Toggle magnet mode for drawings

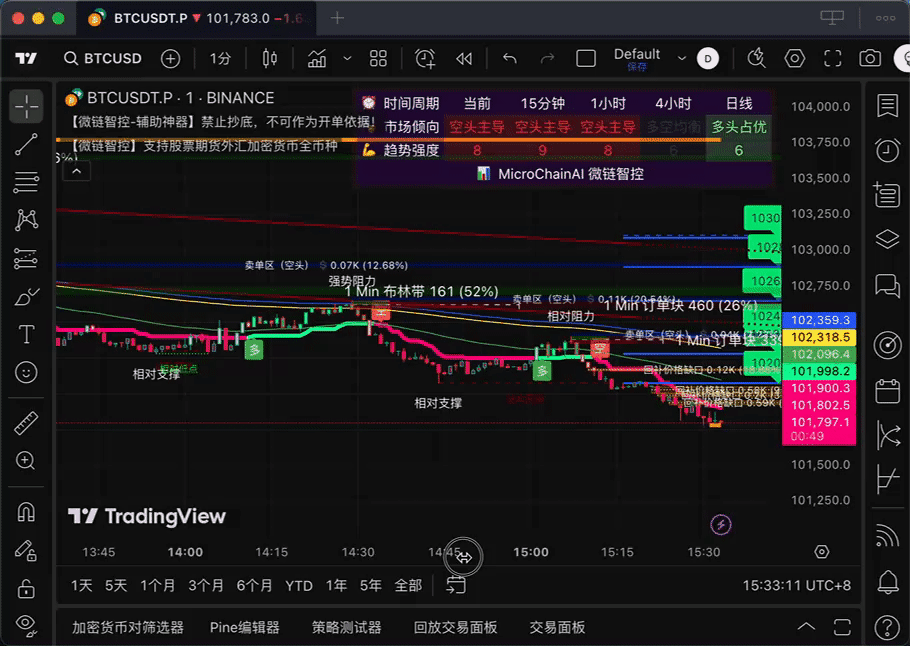click(26, 512)
